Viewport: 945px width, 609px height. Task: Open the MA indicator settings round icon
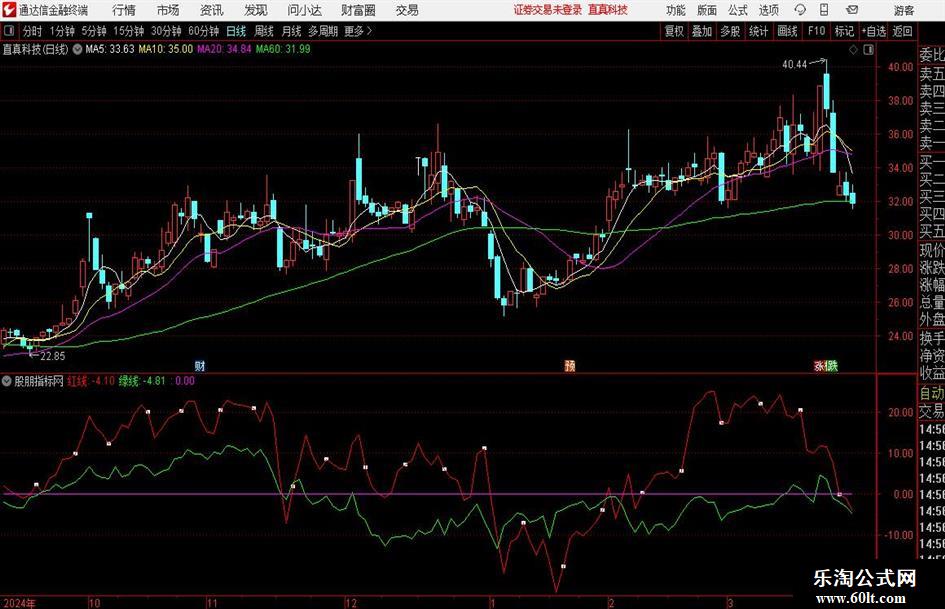pos(77,49)
